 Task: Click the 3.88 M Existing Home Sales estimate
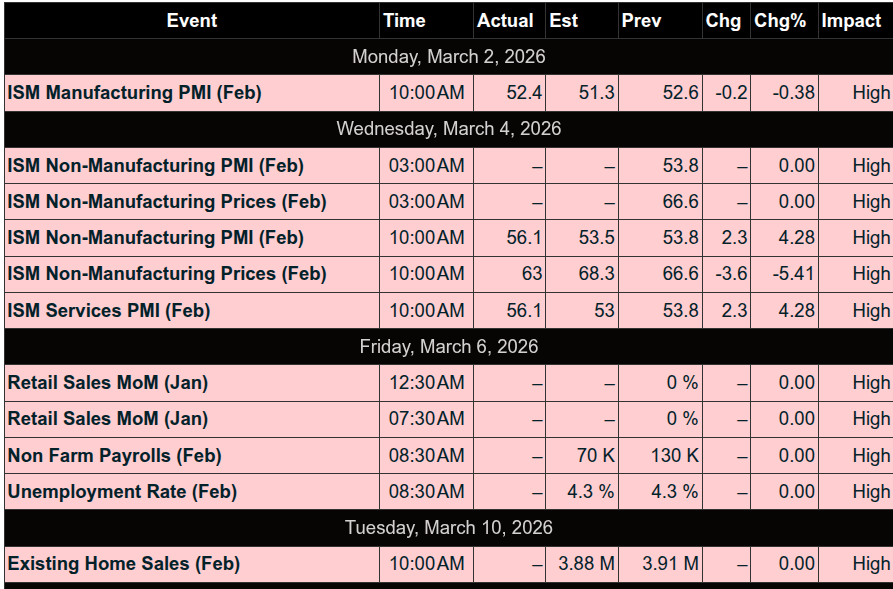[x=587, y=564]
